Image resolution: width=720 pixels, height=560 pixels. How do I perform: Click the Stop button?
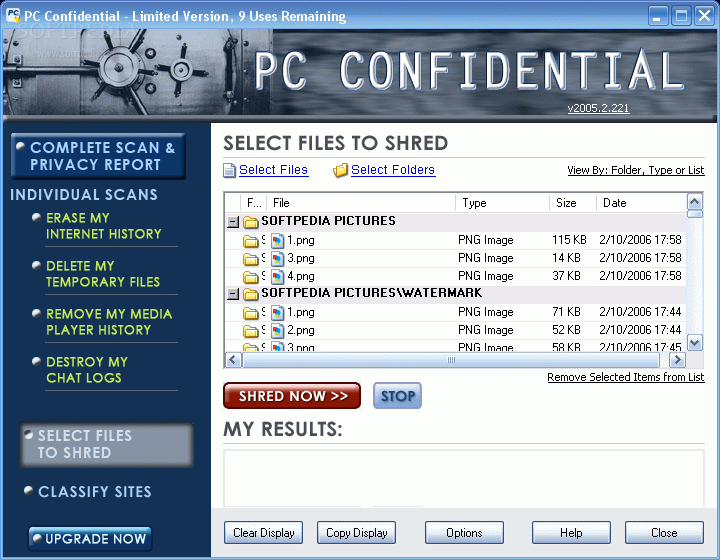(397, 396)
